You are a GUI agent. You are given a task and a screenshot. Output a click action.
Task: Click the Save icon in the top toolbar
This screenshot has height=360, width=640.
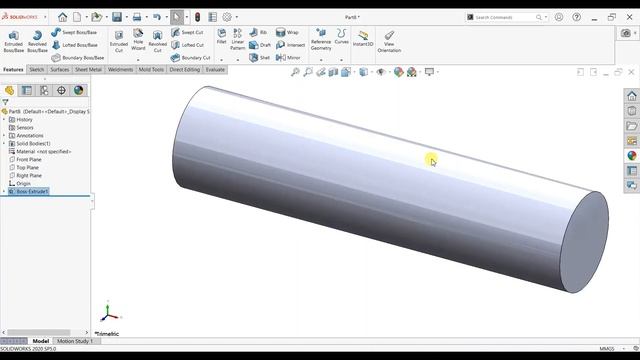(x=117, y=17)
